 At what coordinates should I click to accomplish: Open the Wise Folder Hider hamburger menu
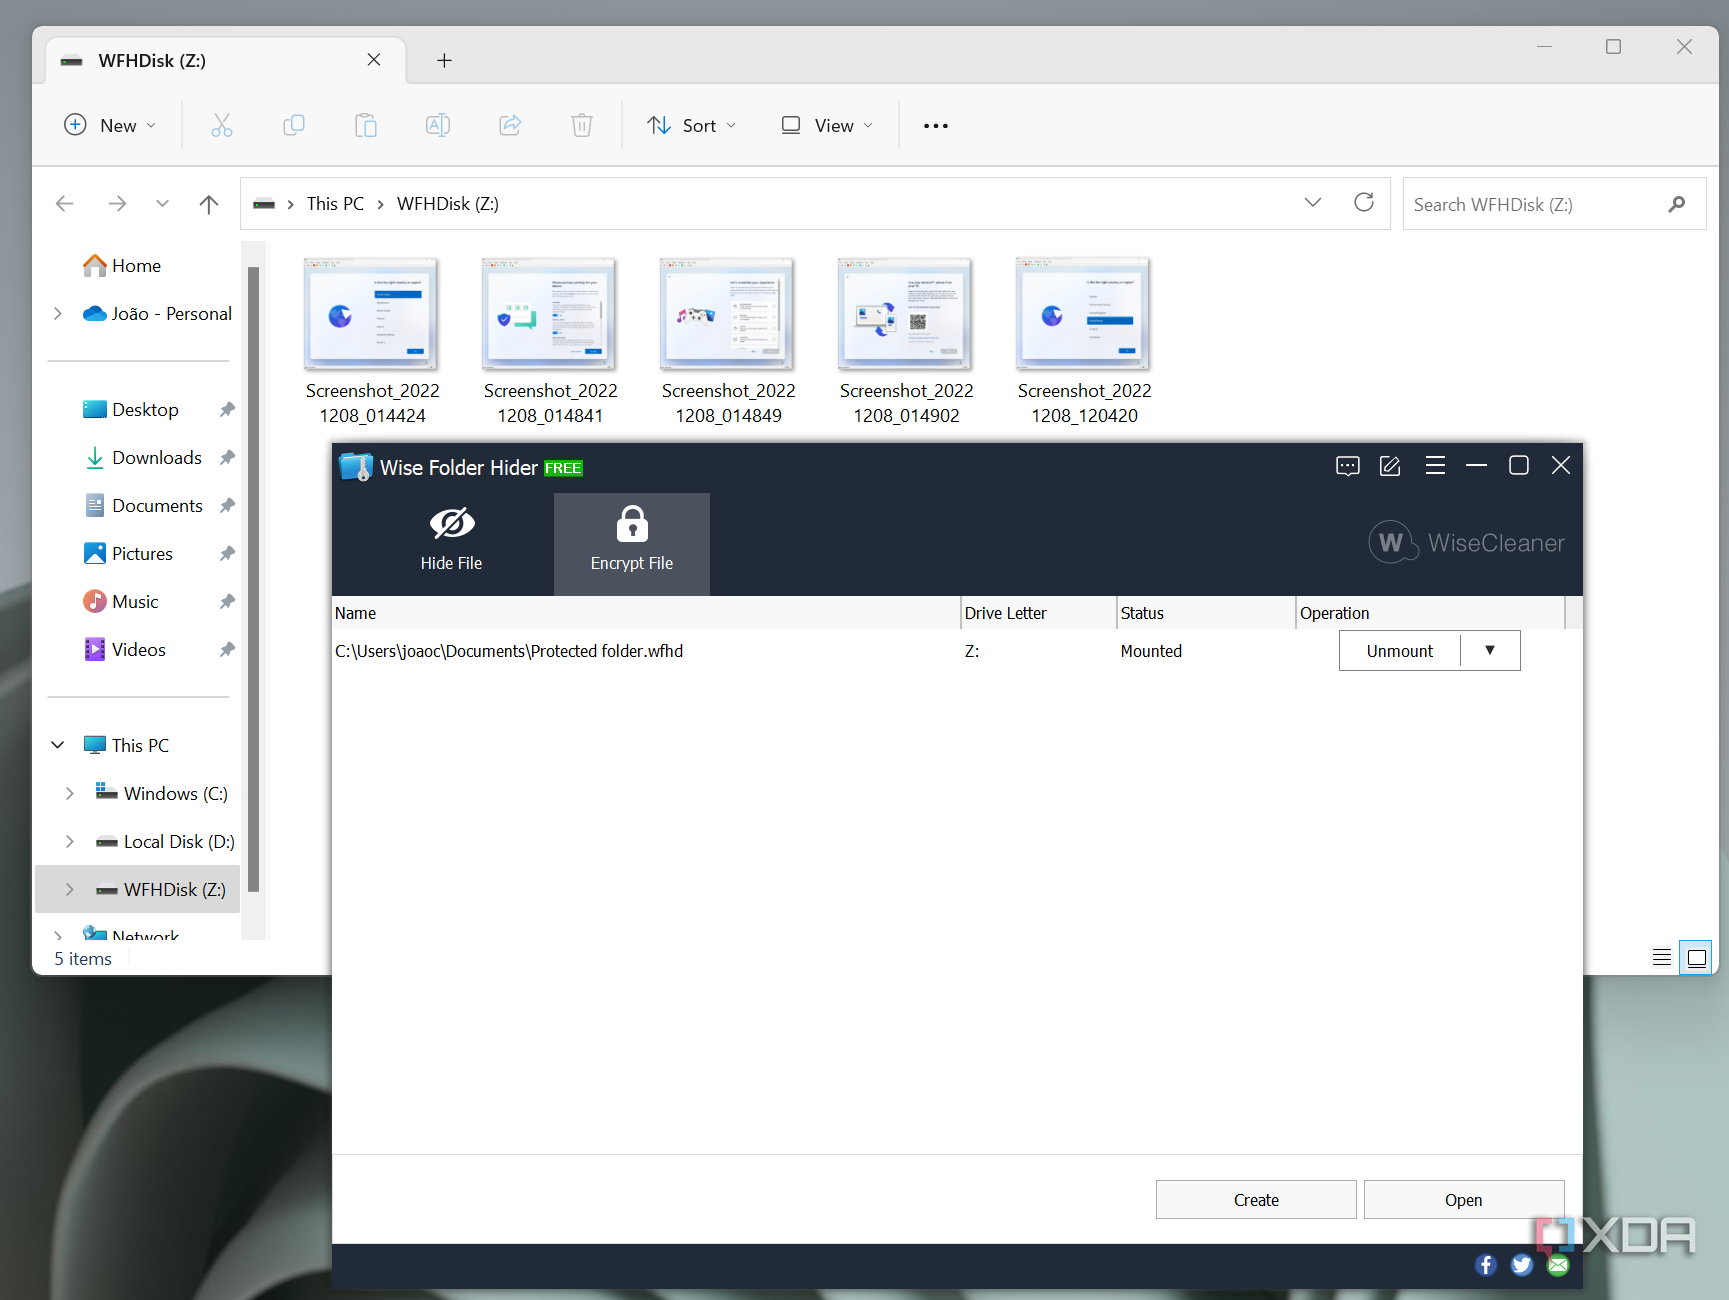pyautogui.click(x=1435, y=466)
